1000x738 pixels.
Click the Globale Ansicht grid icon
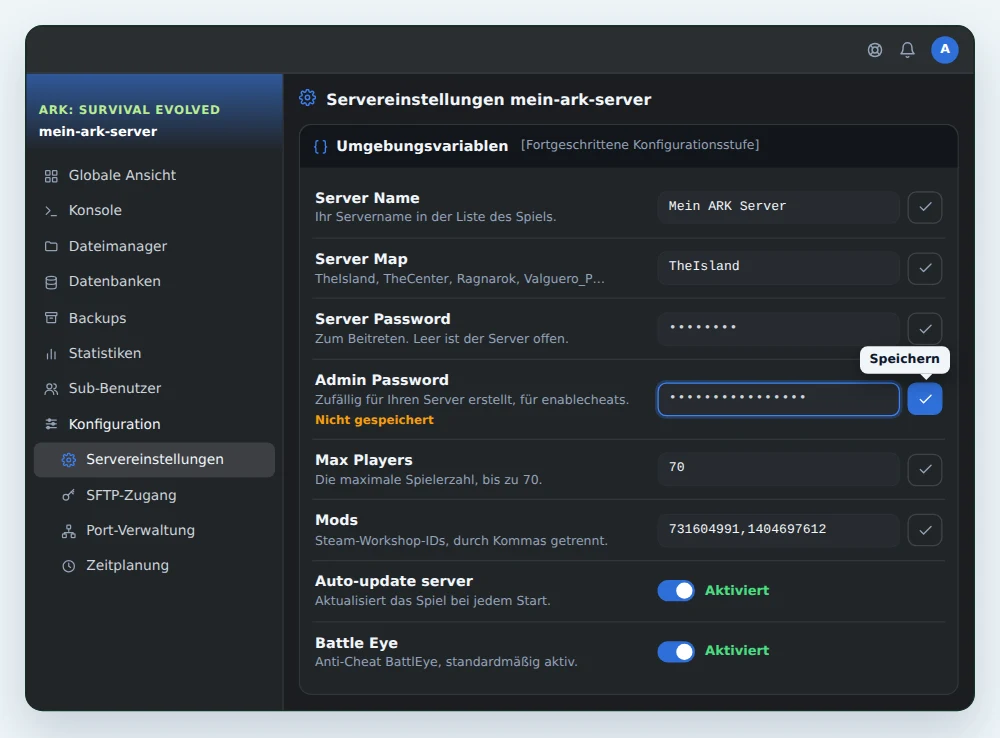pyautogui.click(x=51, y=176)
